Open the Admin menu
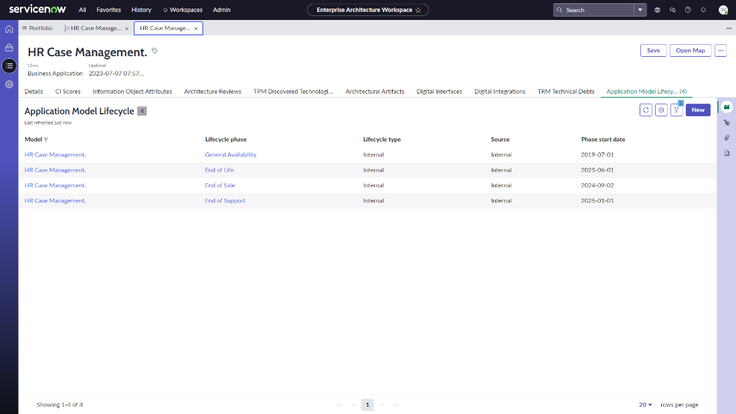The width and height of the screenshot is (736, 414). [x=222, y=10]
